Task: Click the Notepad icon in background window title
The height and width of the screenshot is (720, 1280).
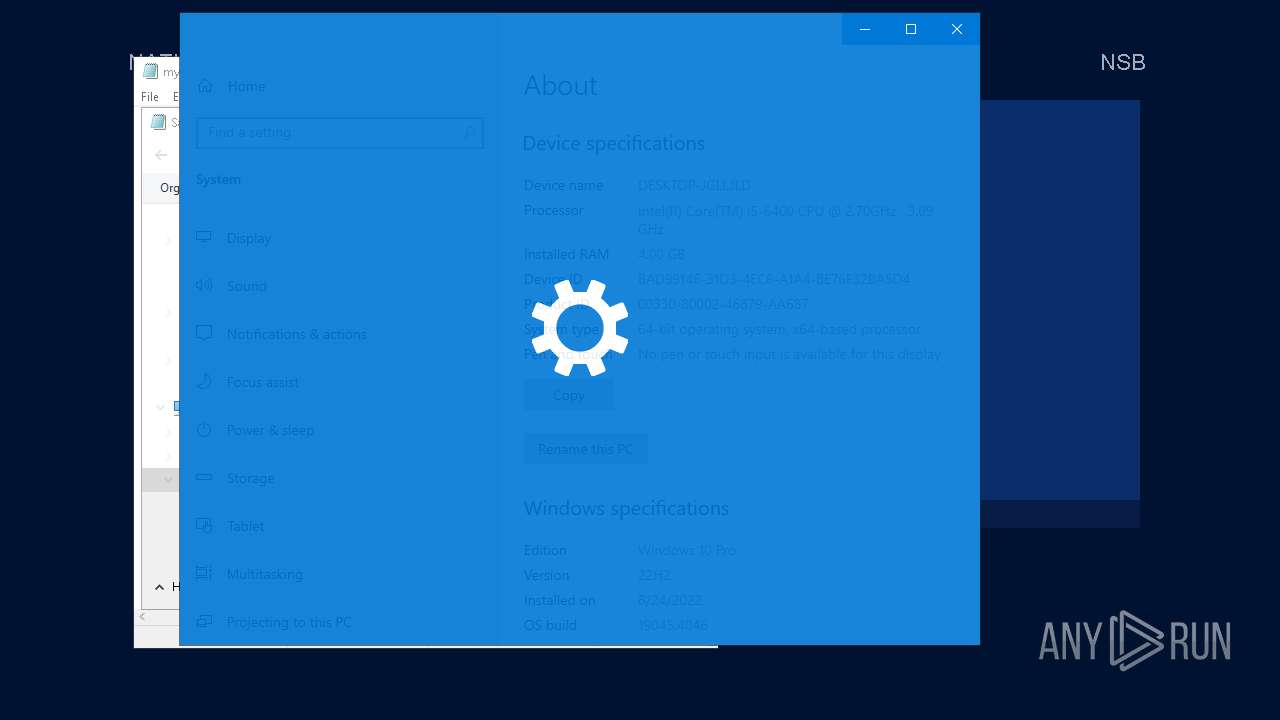Action: click(151, 72)
